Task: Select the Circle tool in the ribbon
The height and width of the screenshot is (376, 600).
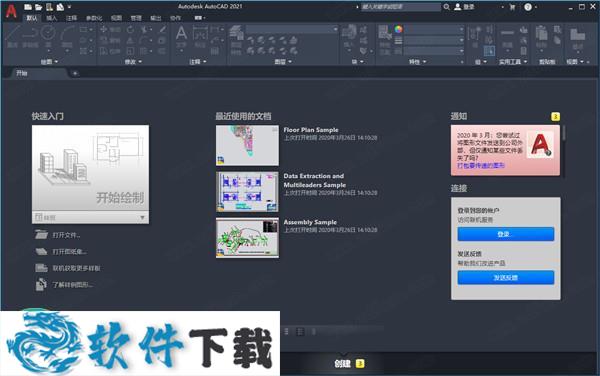Action: click(48, 37)
